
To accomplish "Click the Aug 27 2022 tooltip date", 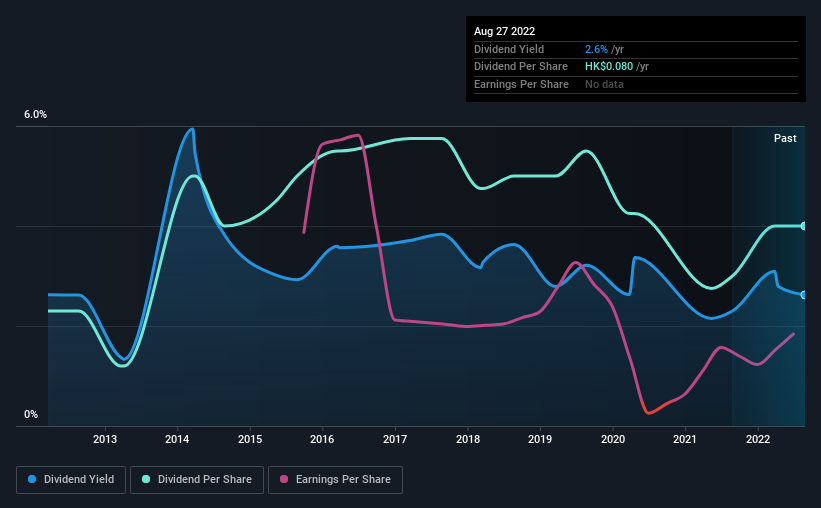I will (504, 31).
